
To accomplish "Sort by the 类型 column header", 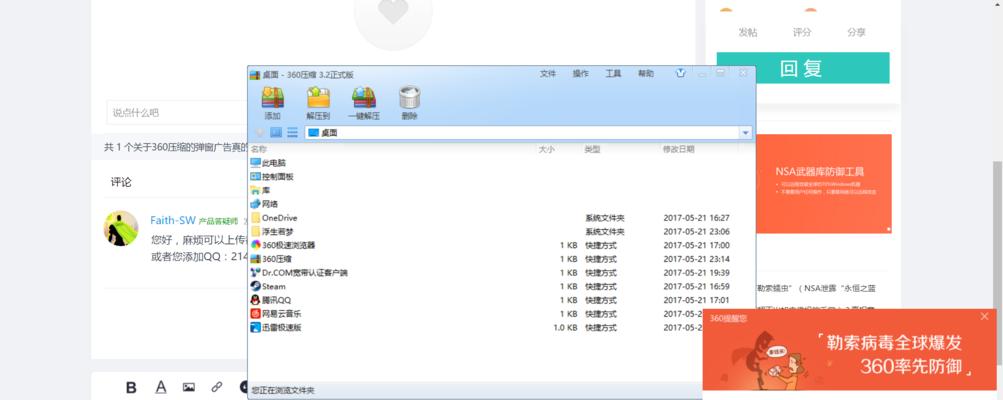I will (x=592, y=149).
